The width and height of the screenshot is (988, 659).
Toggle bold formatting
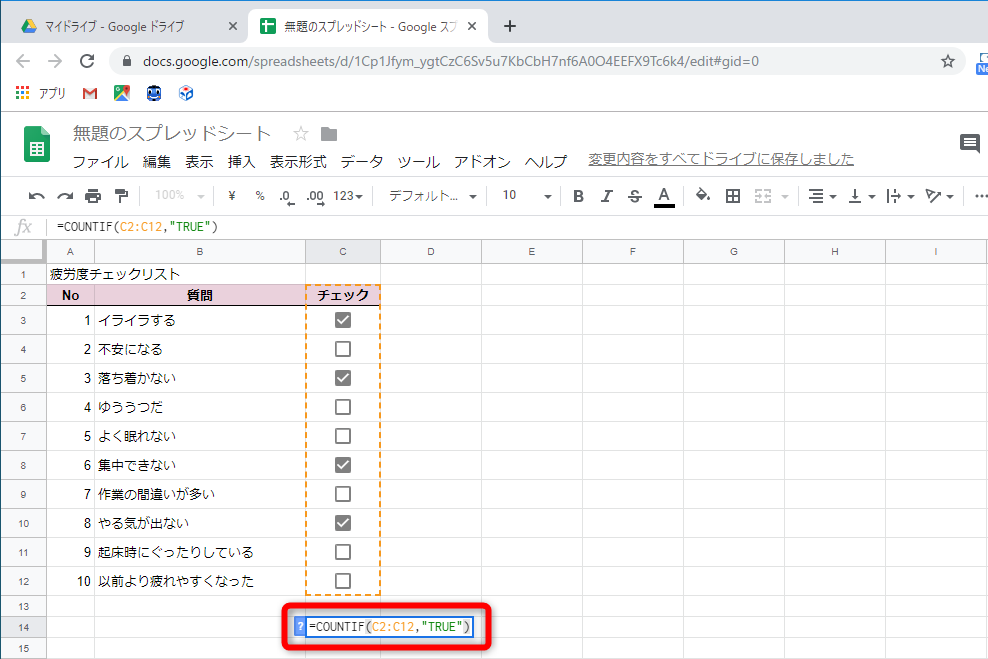[x=577, y=196]
